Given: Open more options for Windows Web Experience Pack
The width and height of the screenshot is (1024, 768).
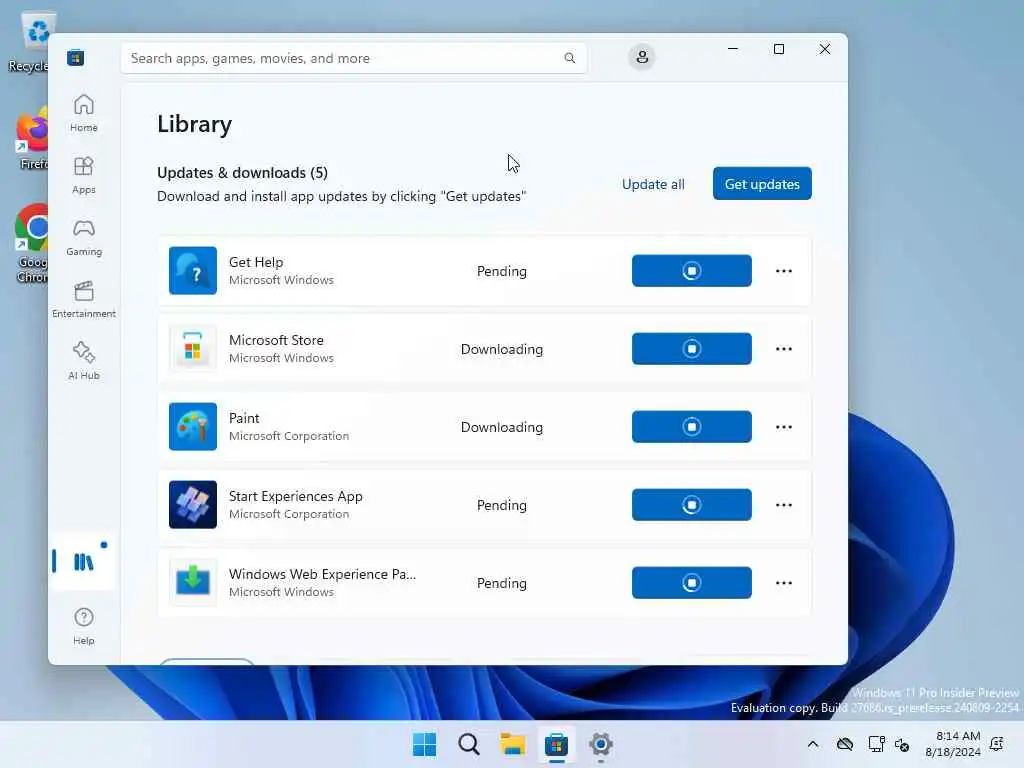Looking at the screenshot, I should pyautogui.click(x=784, y=582).
